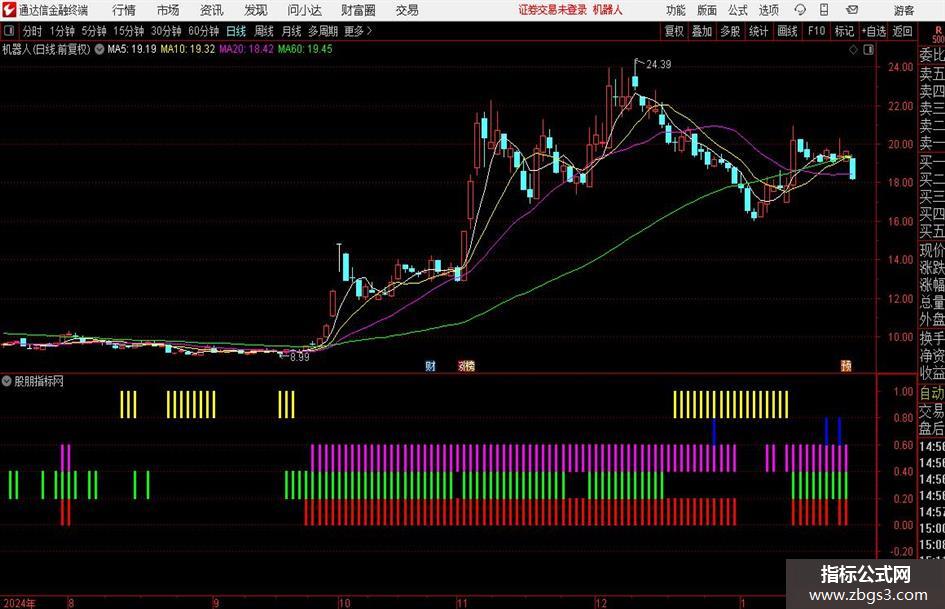
Task: Open the 财富圈 menu
Action: (359, 10)
